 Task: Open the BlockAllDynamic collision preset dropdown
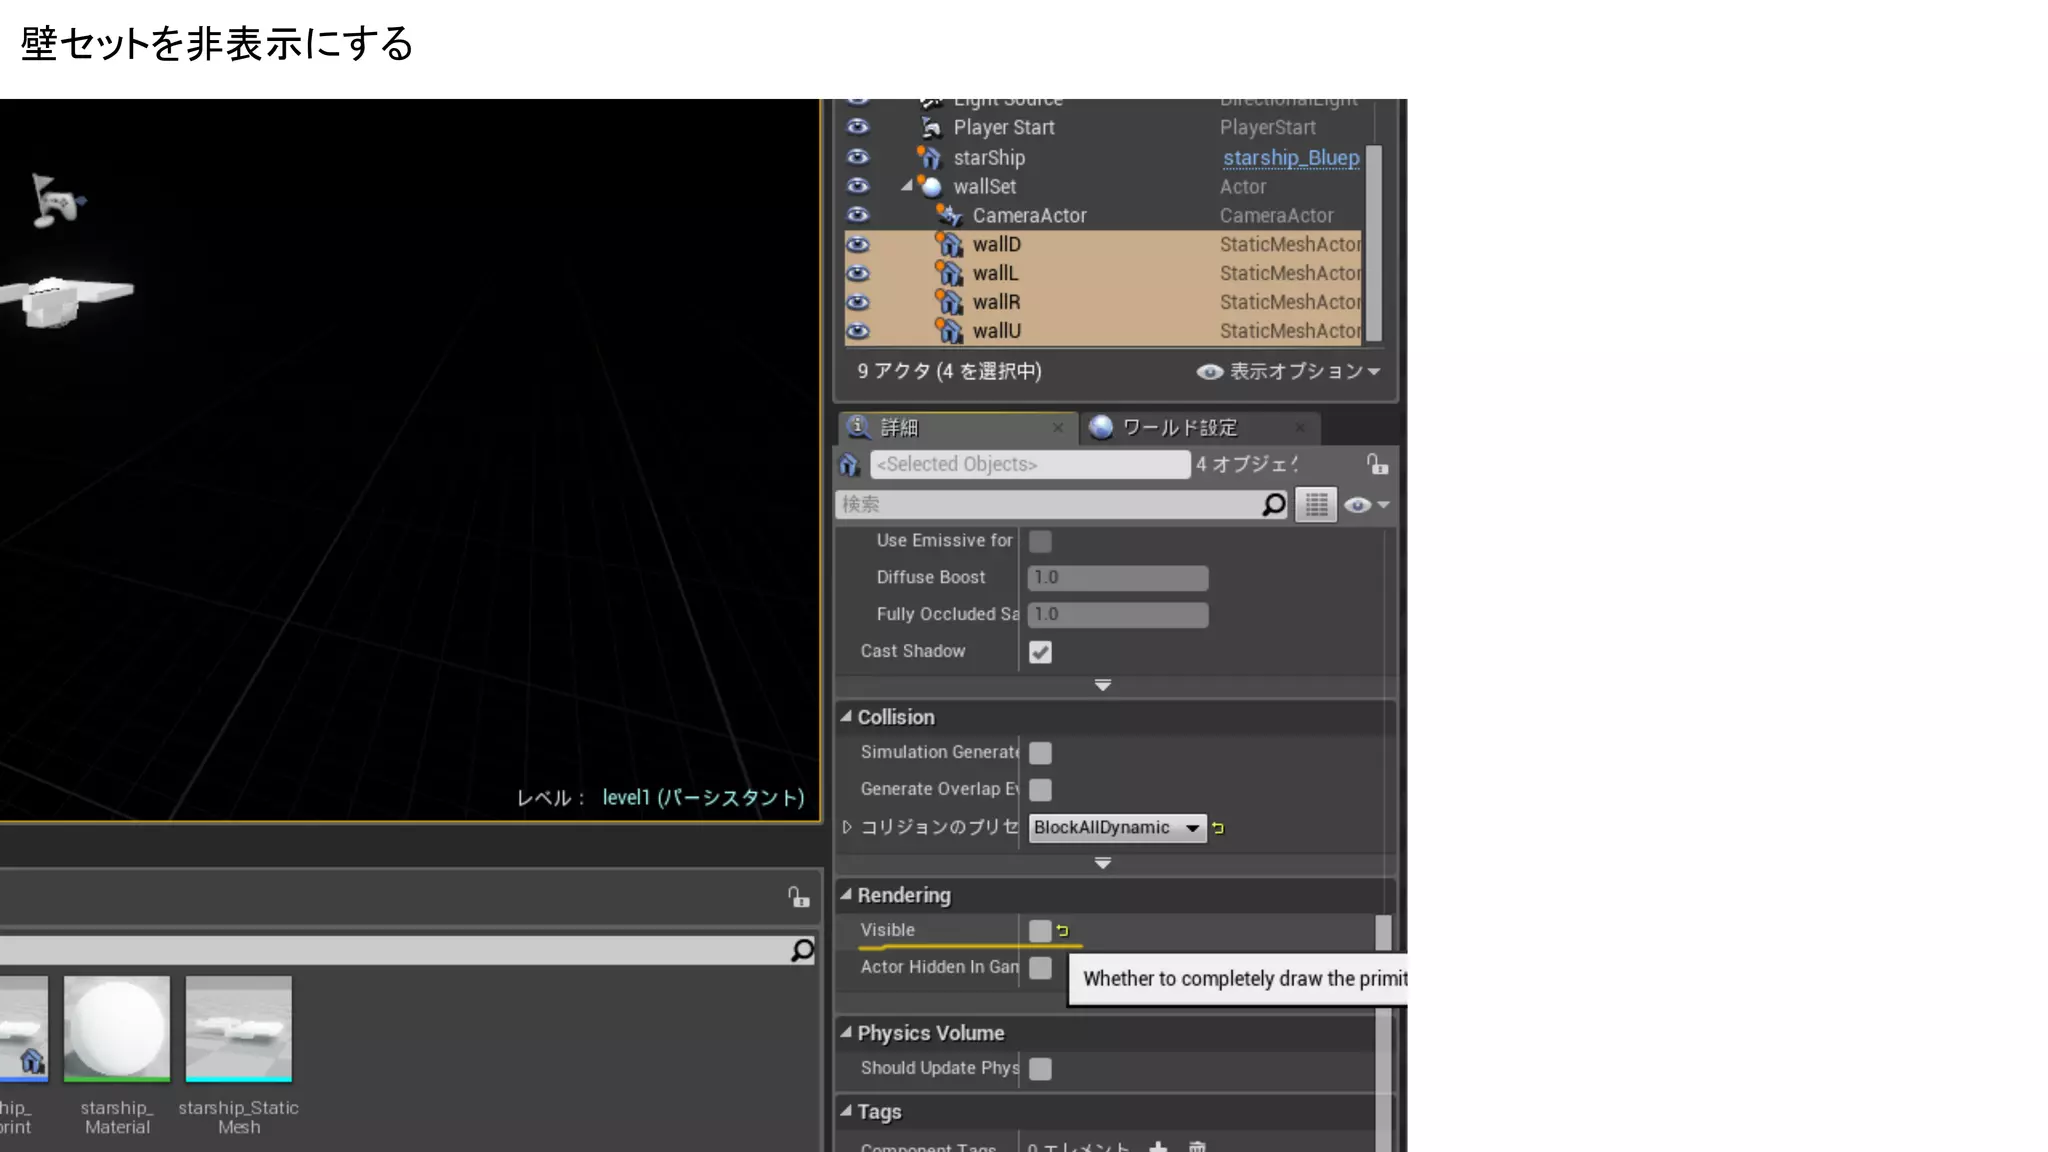coord(1116,828)
